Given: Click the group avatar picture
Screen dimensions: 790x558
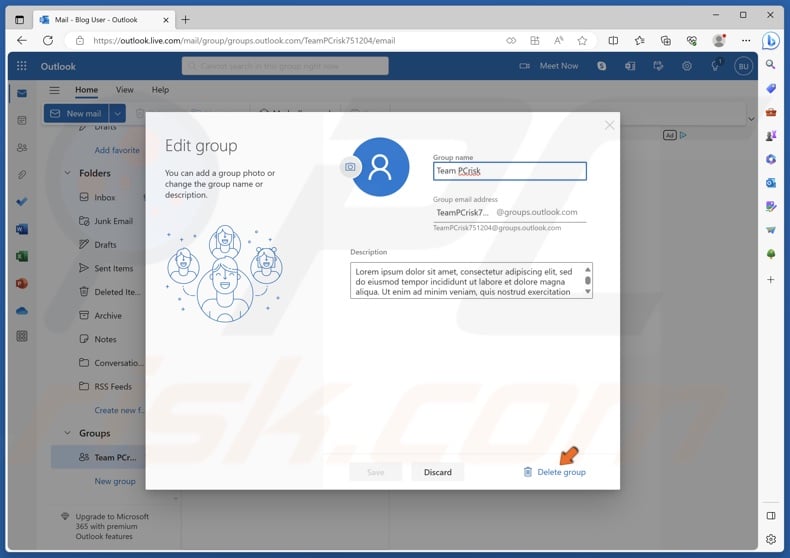Looking at the screenshot, I should 381,167.
